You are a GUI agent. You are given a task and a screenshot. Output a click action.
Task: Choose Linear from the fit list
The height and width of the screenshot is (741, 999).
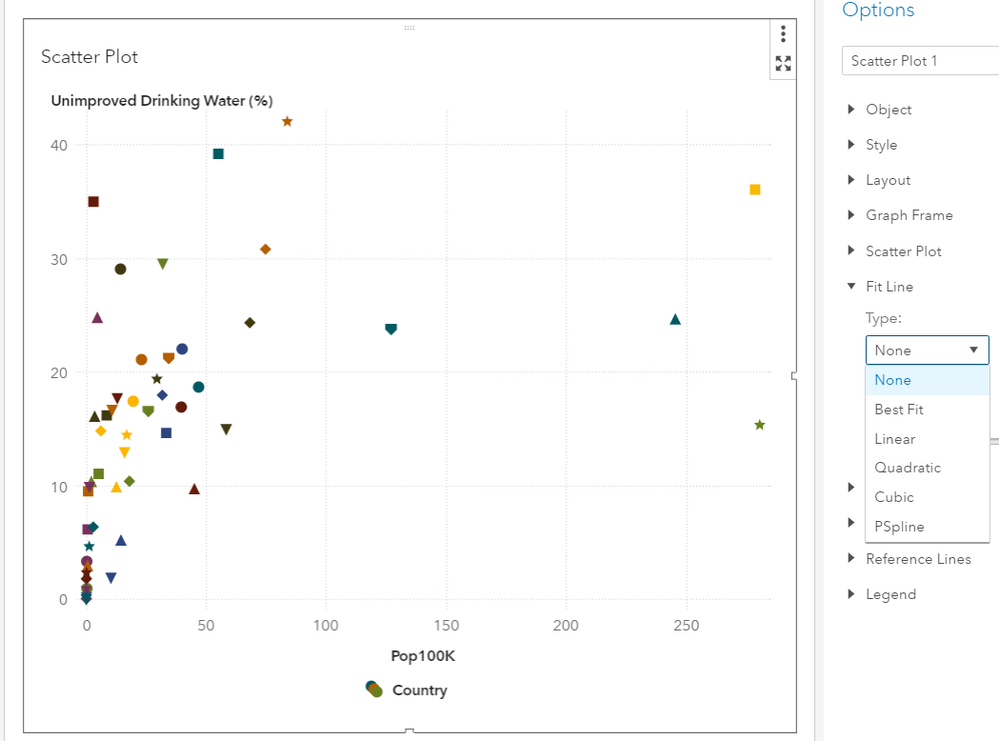tap(895, 439)
